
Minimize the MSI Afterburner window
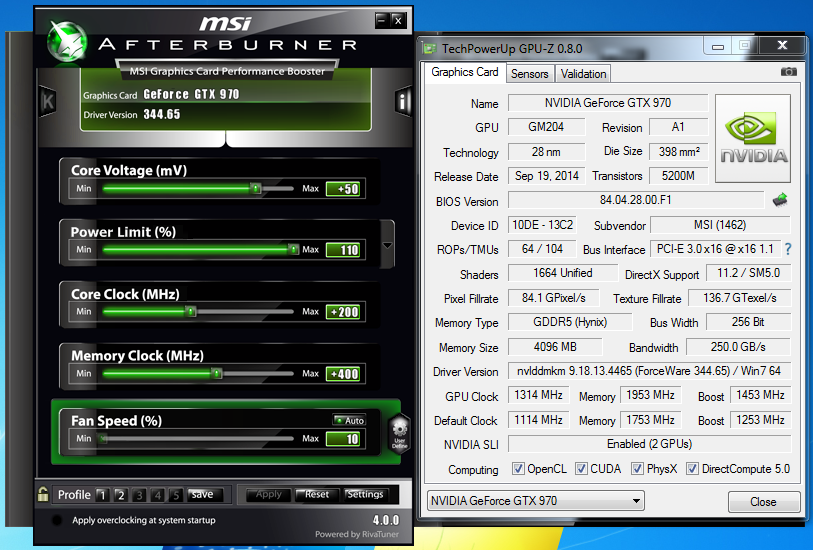tap(382, 21)
